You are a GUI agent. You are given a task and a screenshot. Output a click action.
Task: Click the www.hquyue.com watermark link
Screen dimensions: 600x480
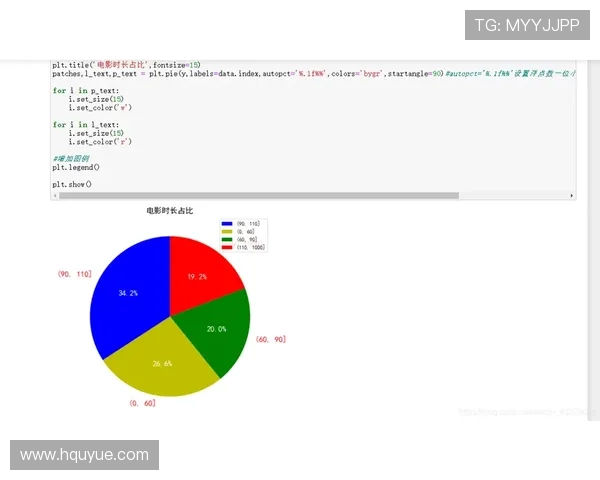(84, 455)
